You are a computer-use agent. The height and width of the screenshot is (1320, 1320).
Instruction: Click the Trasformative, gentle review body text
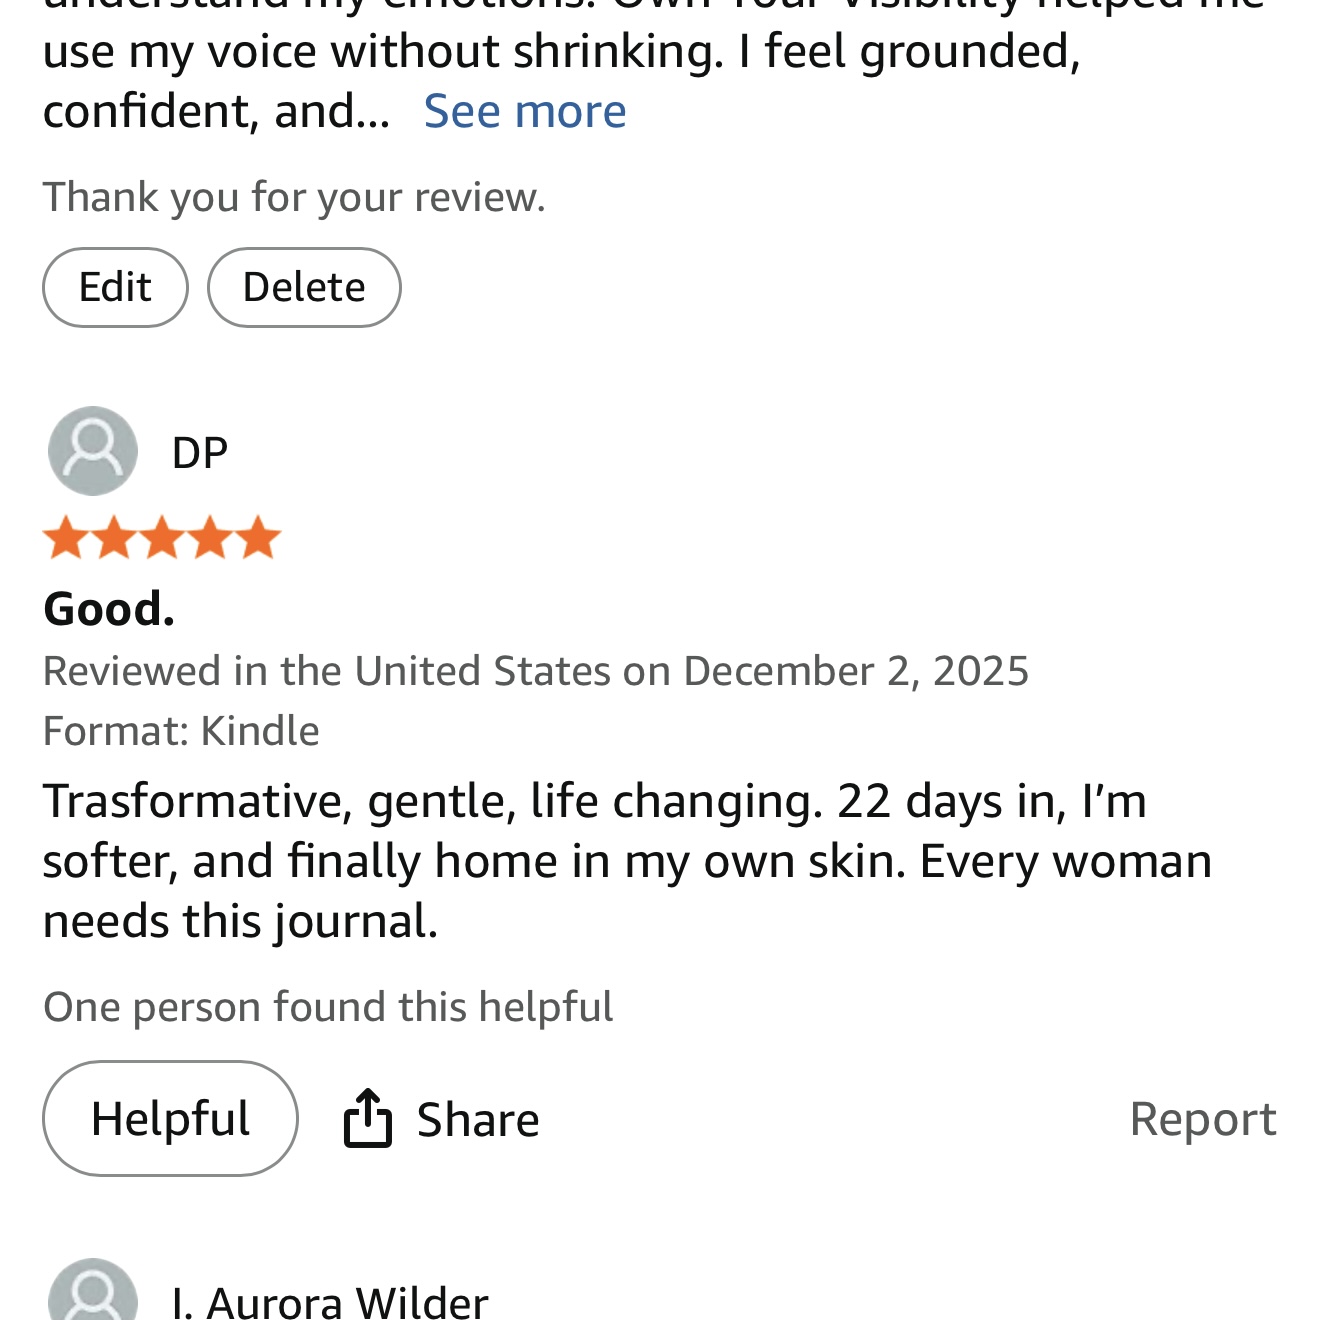point(626,861)
